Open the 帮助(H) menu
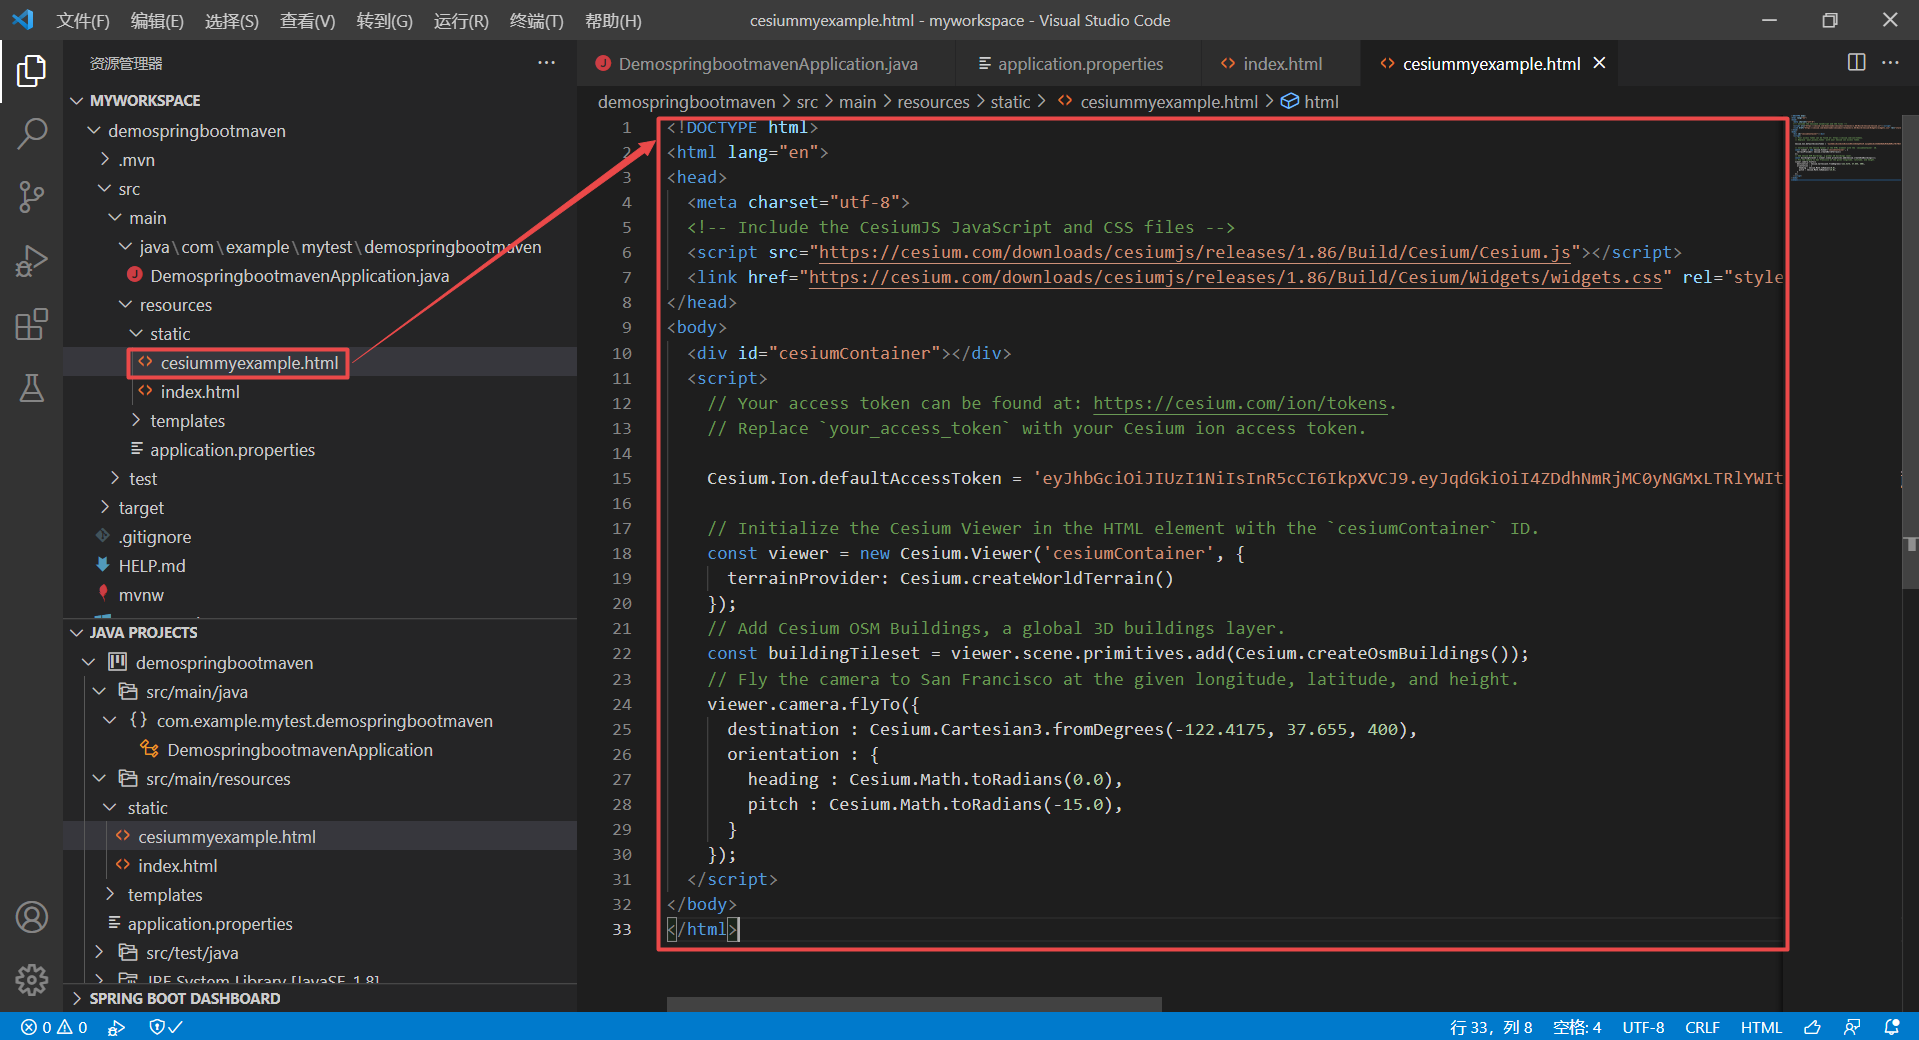1919x1040 pixels. (x=613, y=20)
